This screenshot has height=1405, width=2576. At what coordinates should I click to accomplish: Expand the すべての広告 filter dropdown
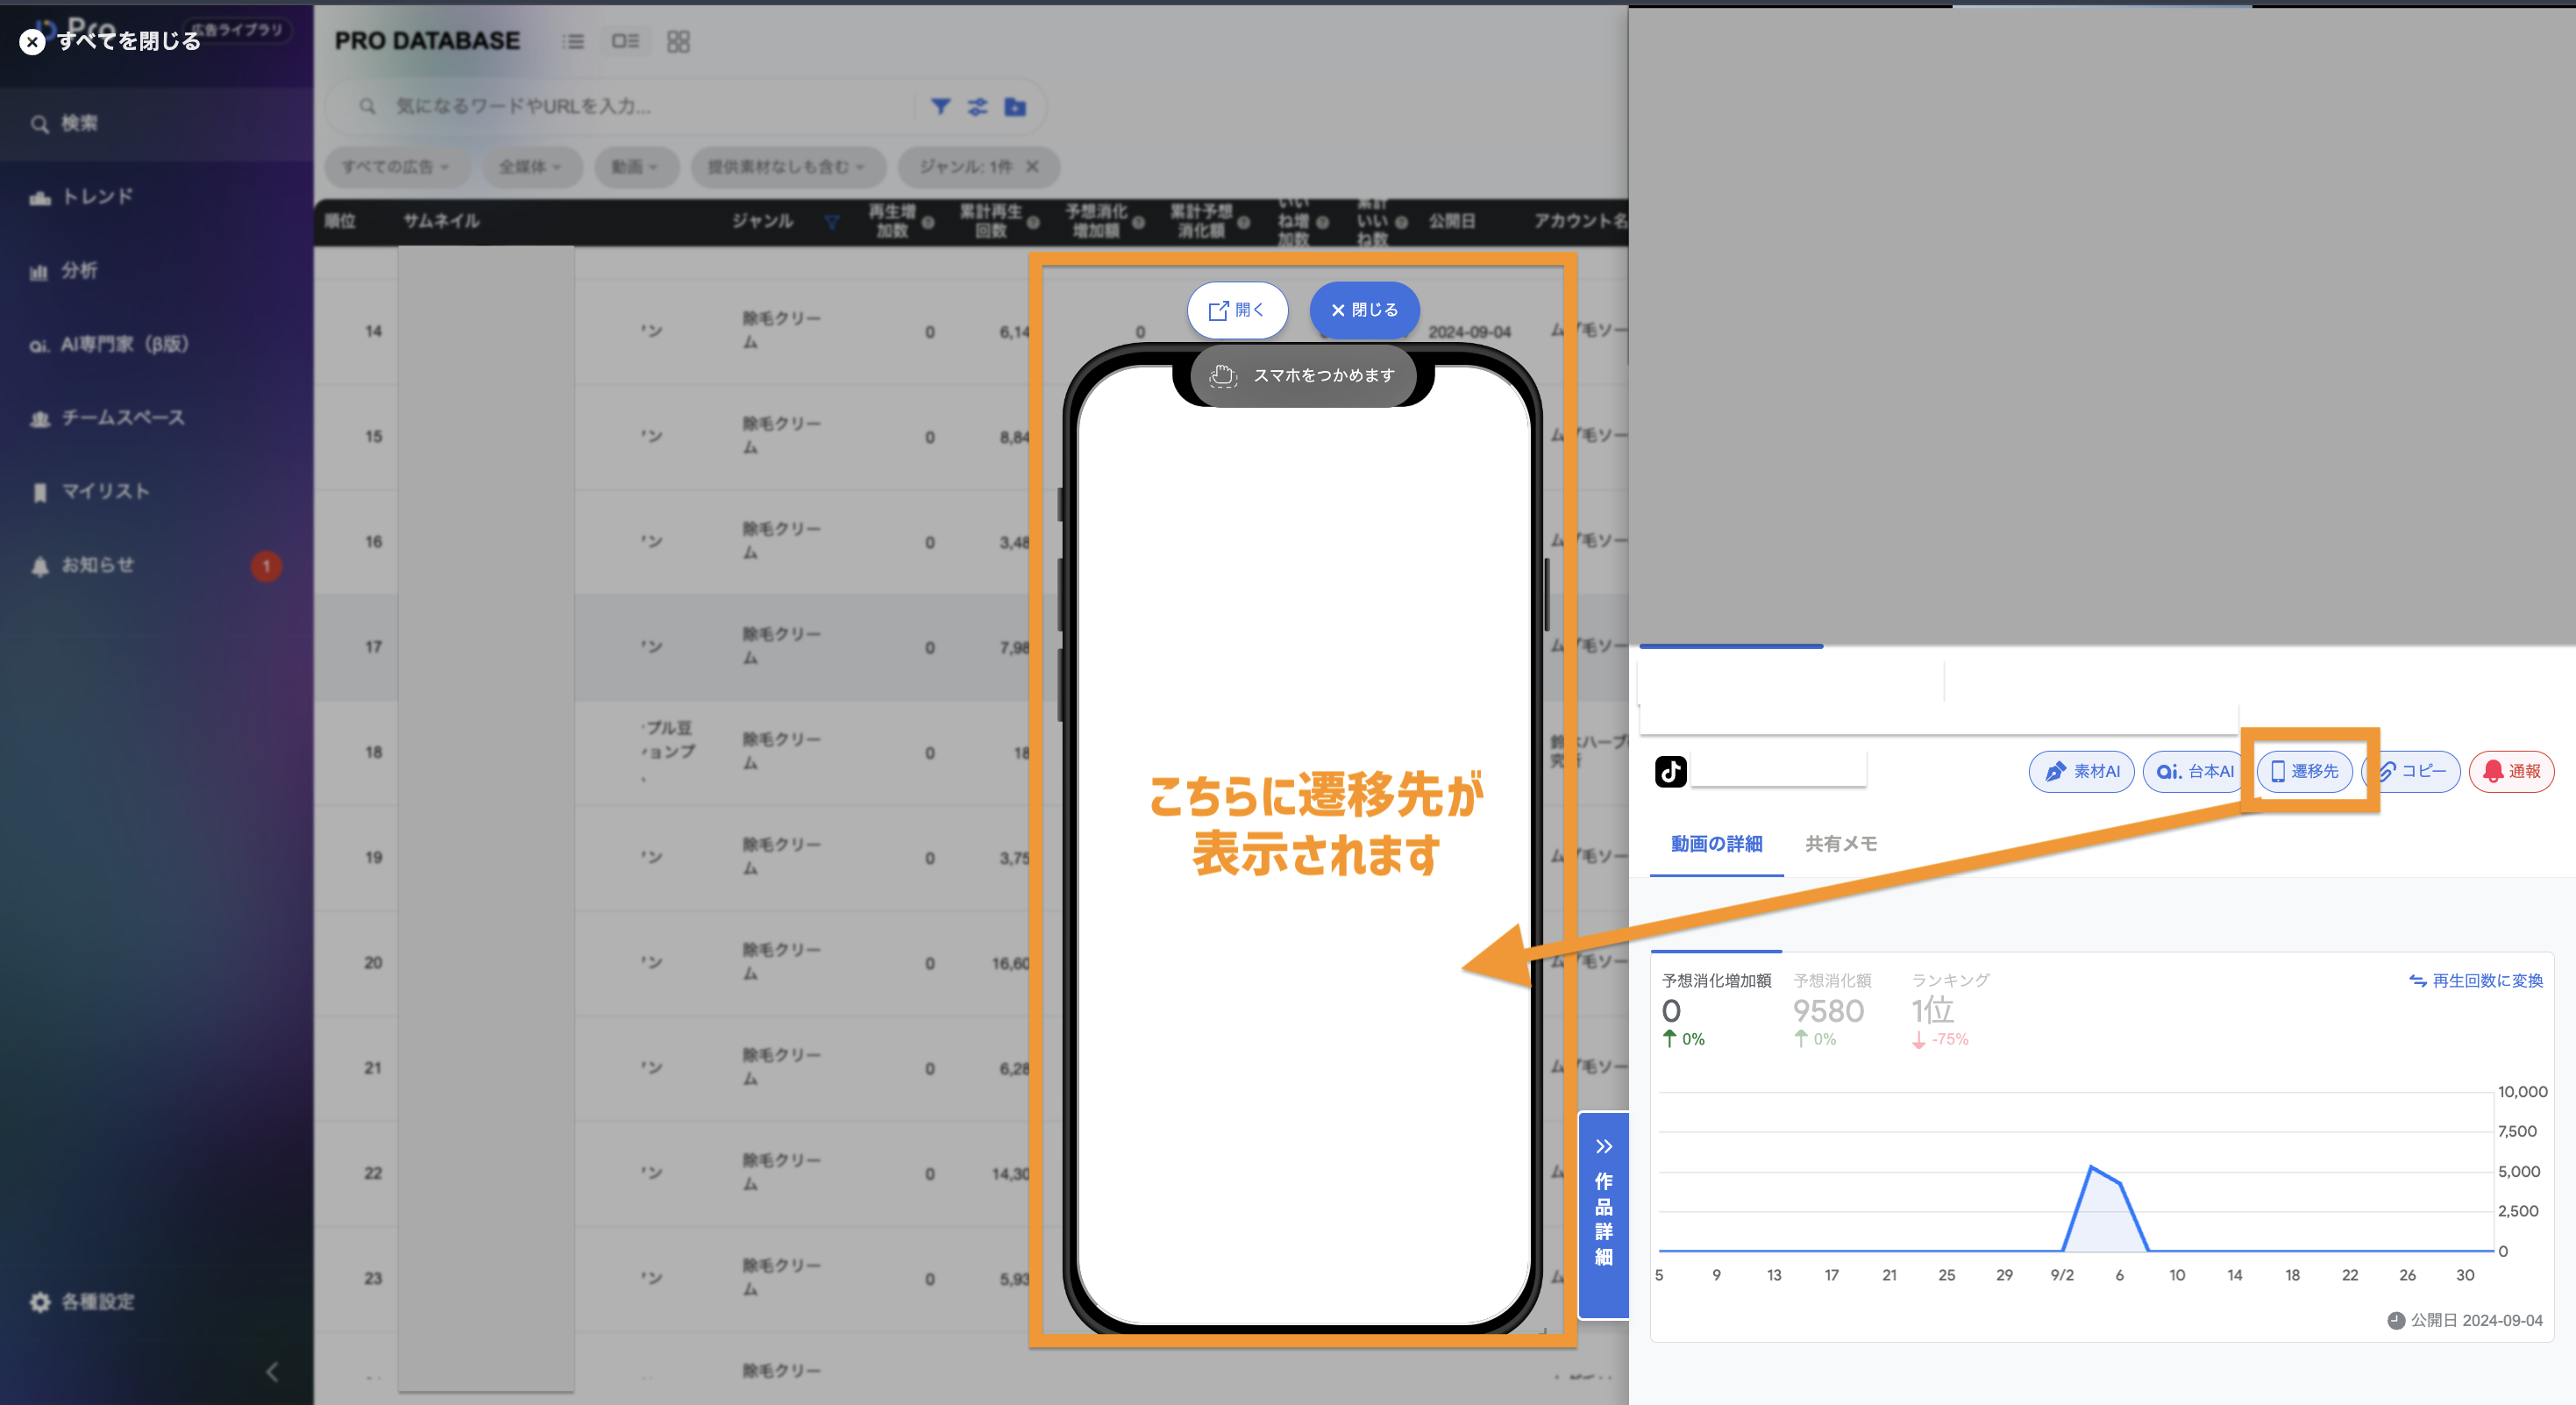[x=396, y=167]
